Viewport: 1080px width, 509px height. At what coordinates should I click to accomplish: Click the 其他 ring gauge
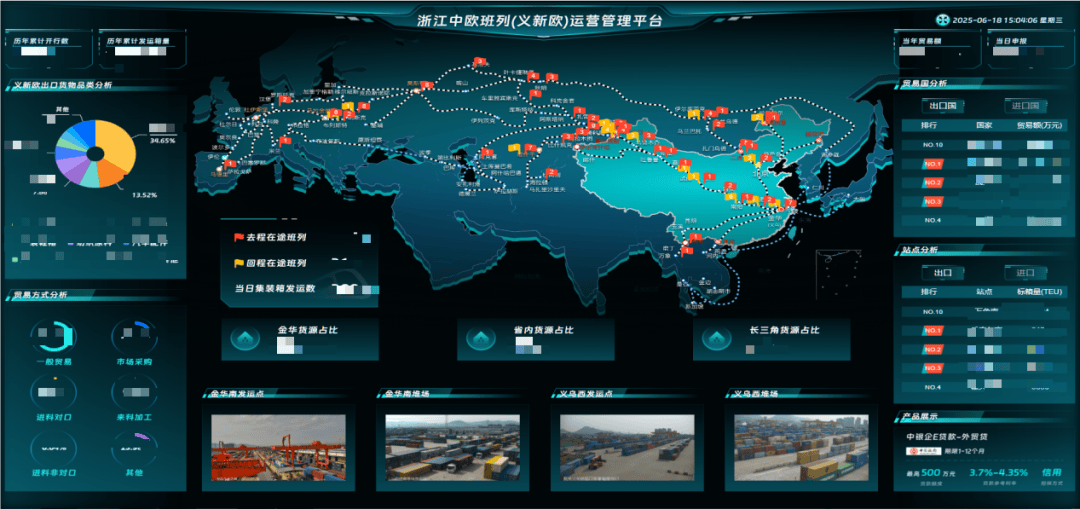click(x=132, y=447)
